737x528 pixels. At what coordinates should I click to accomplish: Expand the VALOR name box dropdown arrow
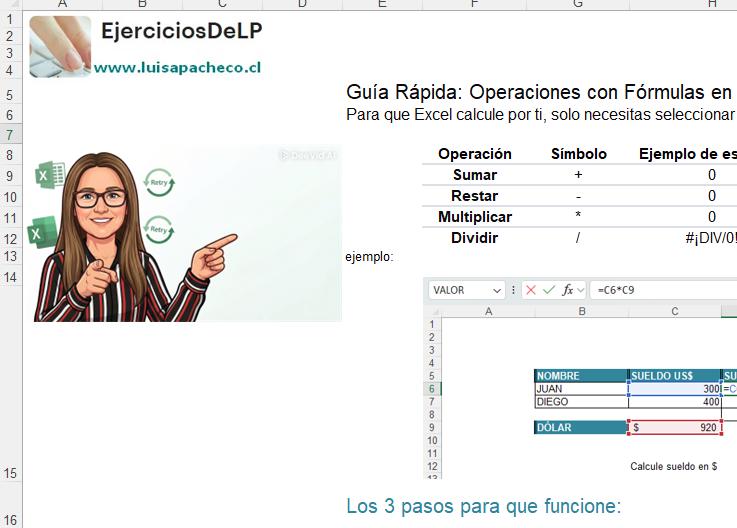[497, 291]
